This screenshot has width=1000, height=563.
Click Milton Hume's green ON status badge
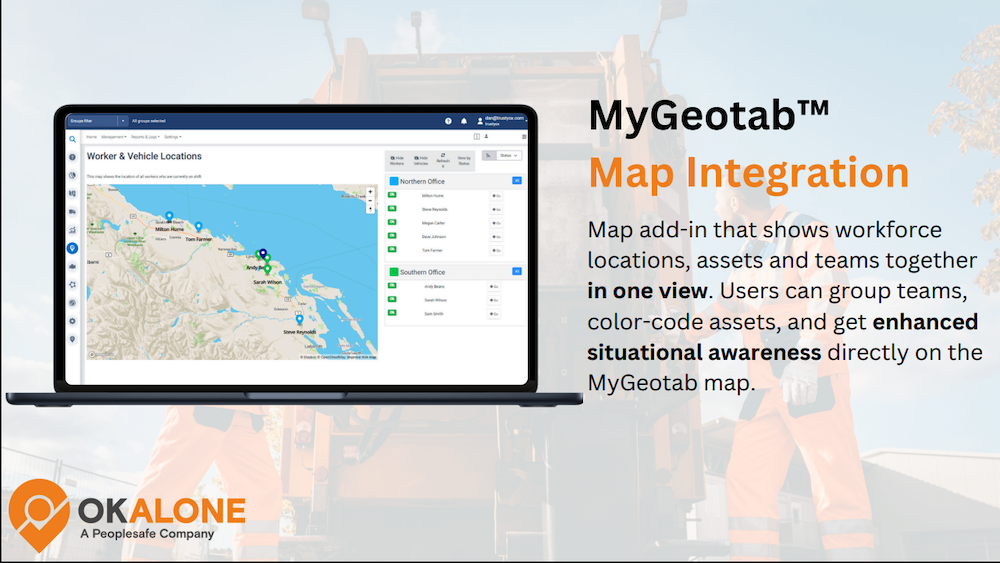click(x=392, y=195)
